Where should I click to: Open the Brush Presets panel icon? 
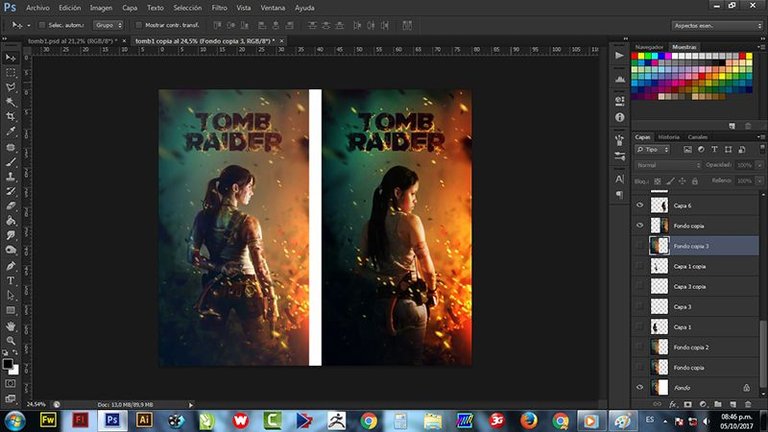coord(620,156)
